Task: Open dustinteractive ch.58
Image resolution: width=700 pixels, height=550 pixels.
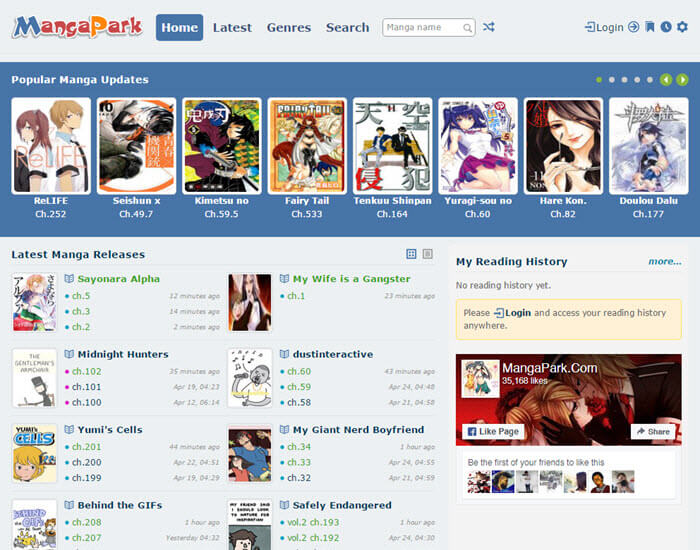Action: point(299,402)
